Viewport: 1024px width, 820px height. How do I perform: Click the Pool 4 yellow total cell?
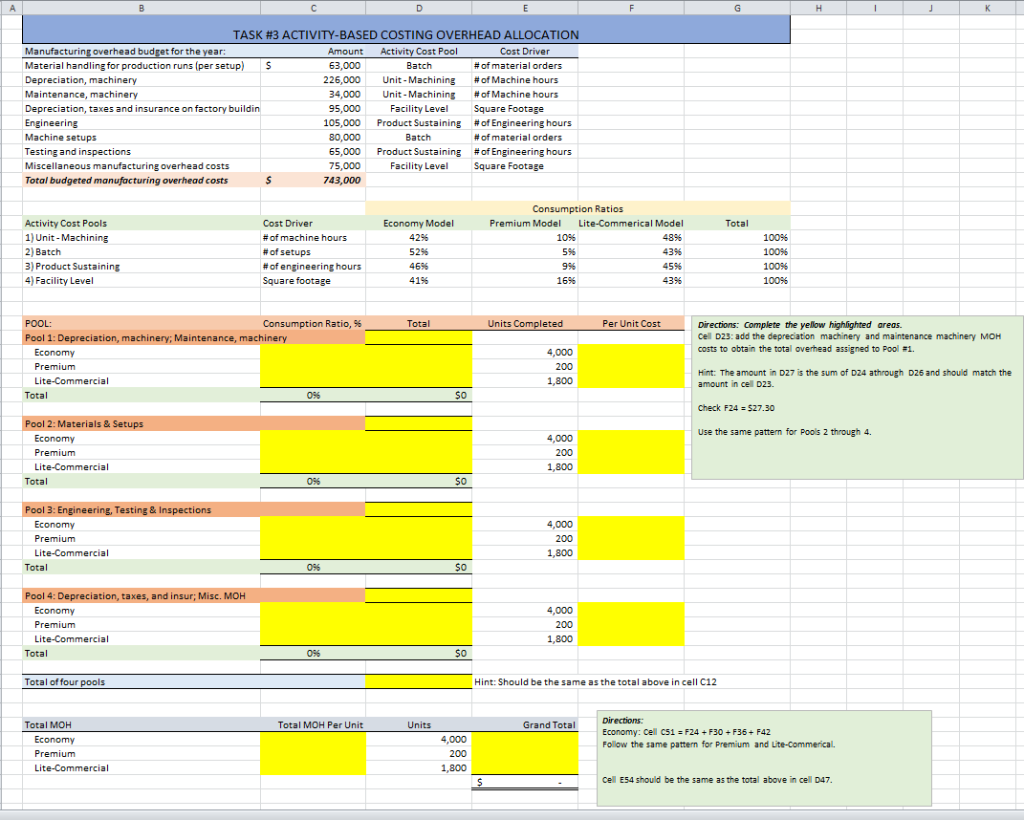click(419, 596)
